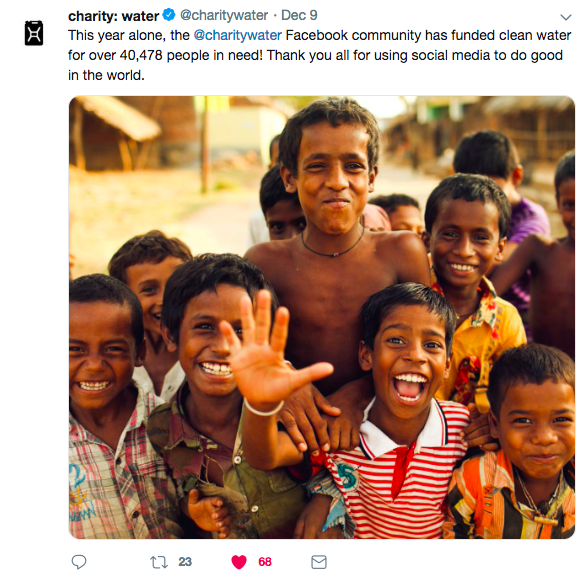Open the reply speech bubble icon

(79, 562)
